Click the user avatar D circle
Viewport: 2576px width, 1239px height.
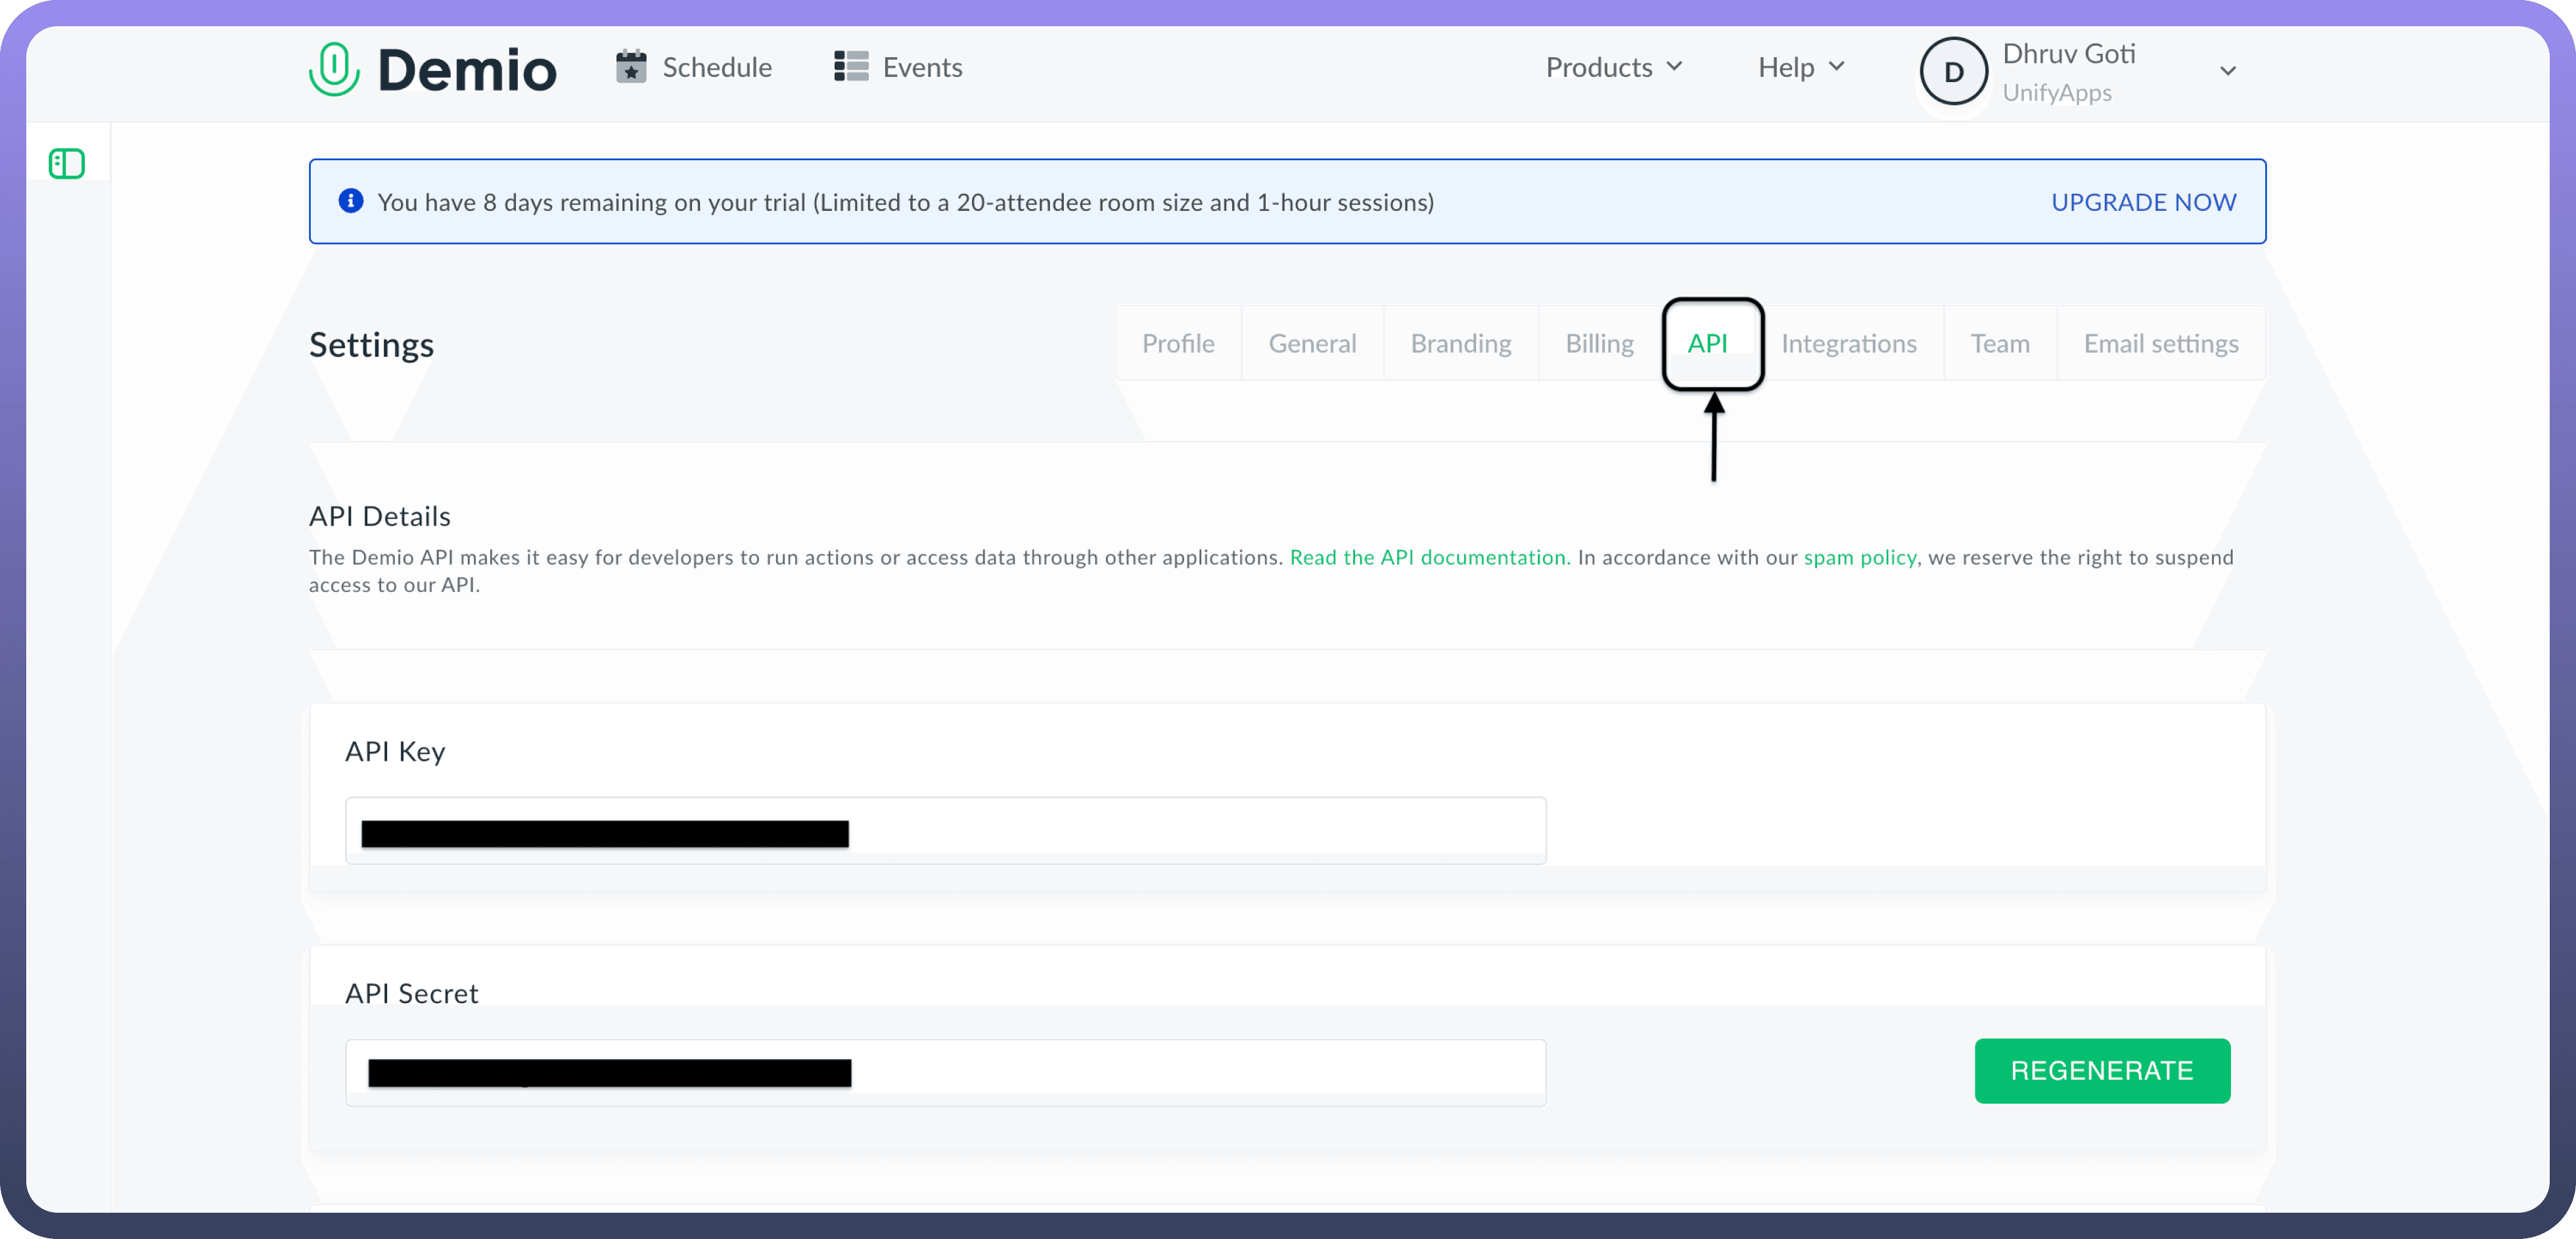(x=1953, y=71)
